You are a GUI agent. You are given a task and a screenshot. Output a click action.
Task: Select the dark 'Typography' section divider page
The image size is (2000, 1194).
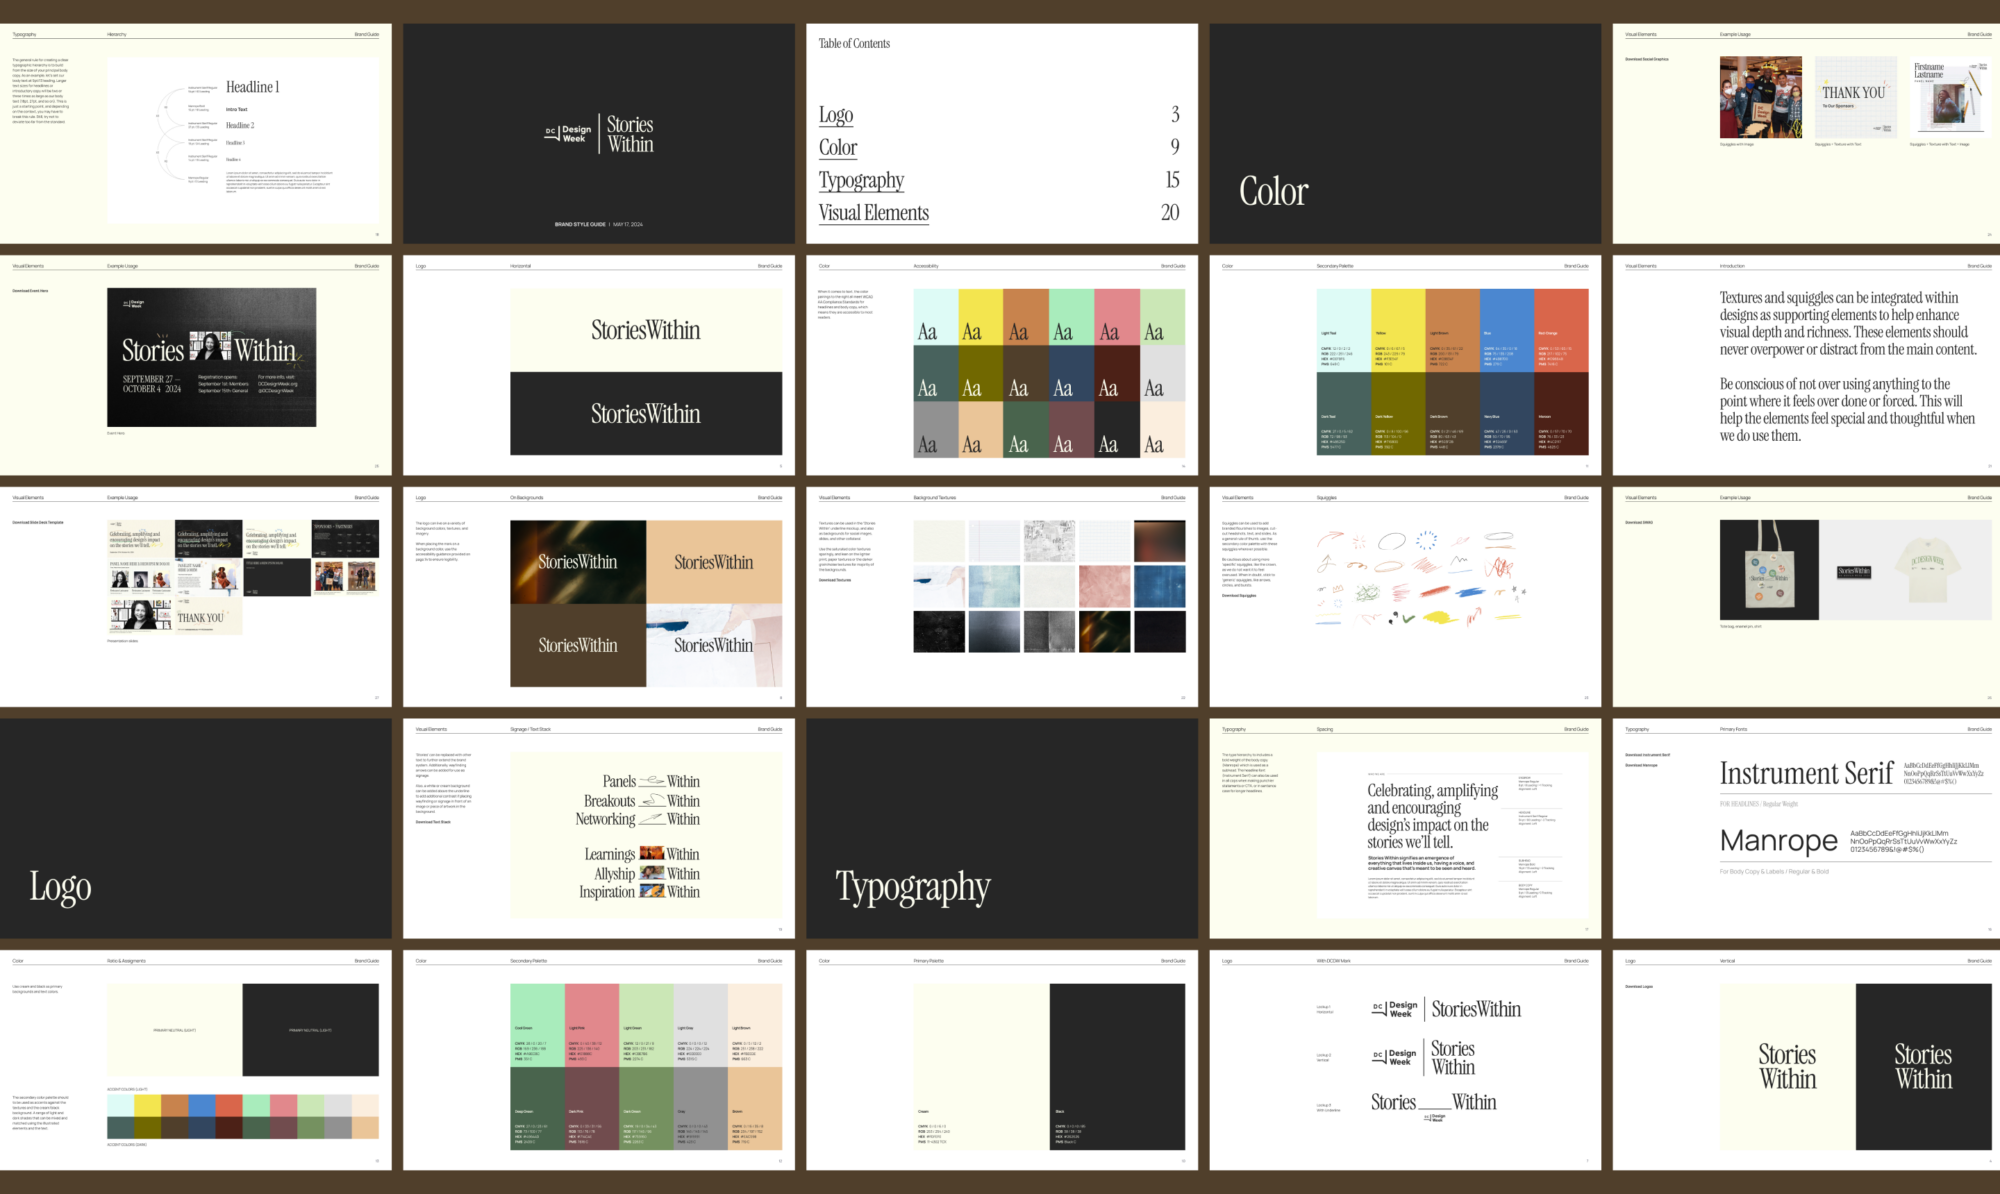point(1002,828)
